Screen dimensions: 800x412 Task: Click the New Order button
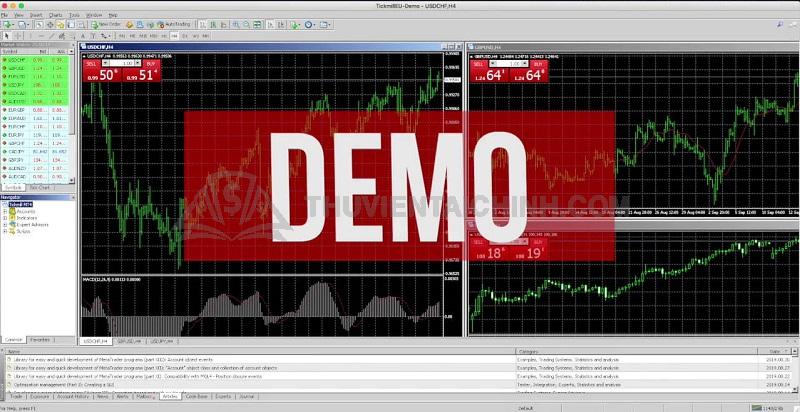(106, 24)
